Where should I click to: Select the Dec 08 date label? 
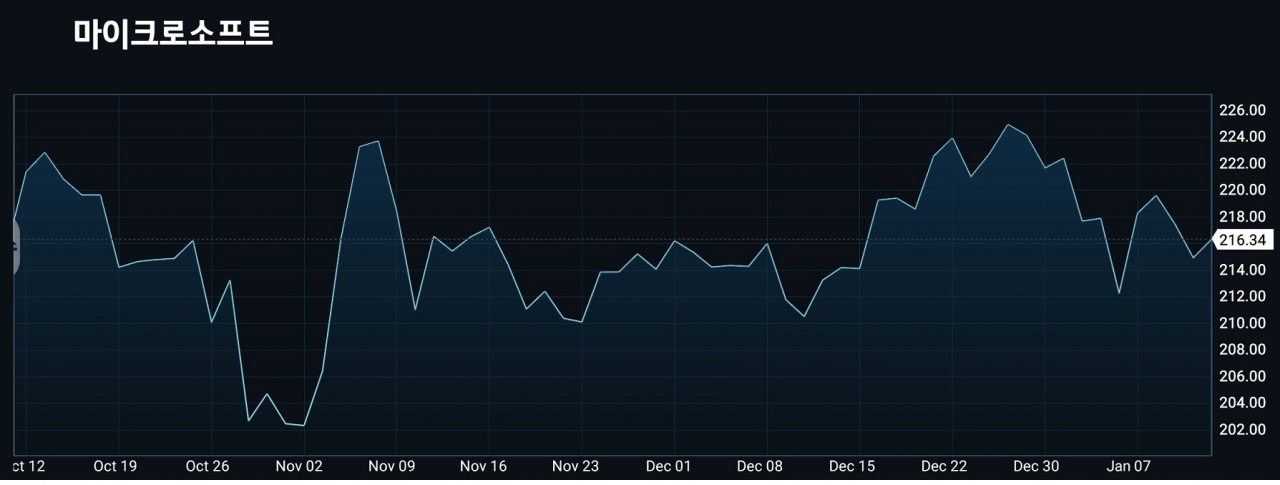point(761,466)
